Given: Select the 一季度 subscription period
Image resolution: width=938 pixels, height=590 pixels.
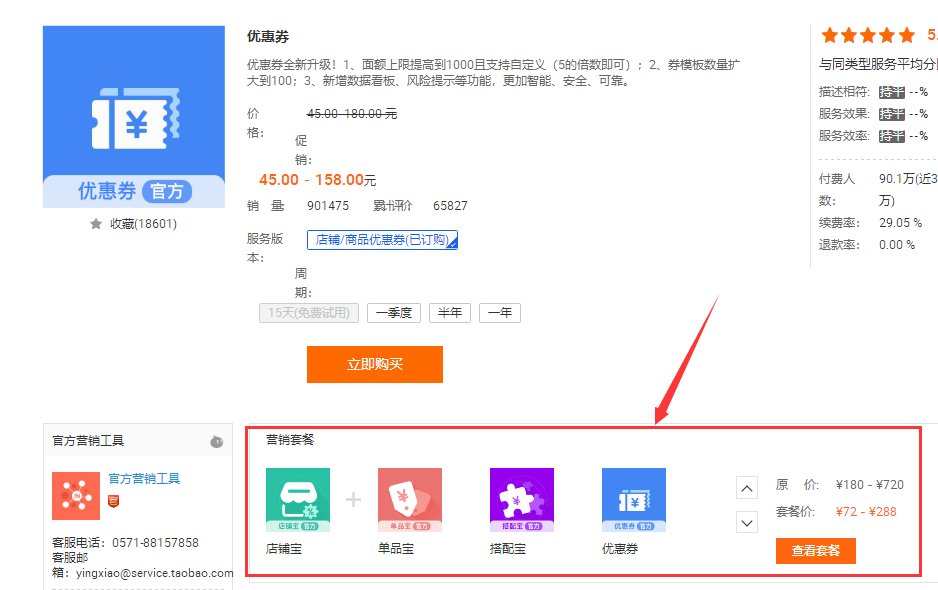Looking at the screenshot, I should [394, 312].
